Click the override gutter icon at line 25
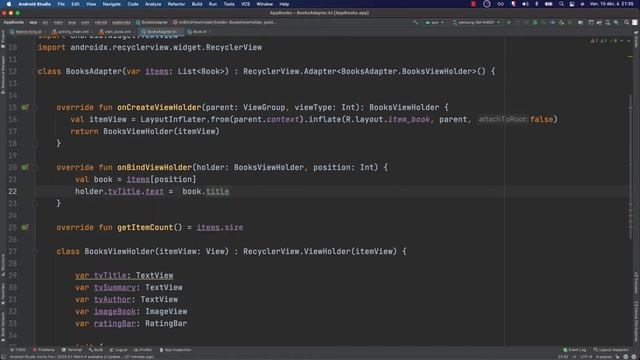The height and width of the screenshot is (360, 640). click(x=24, y=227)
